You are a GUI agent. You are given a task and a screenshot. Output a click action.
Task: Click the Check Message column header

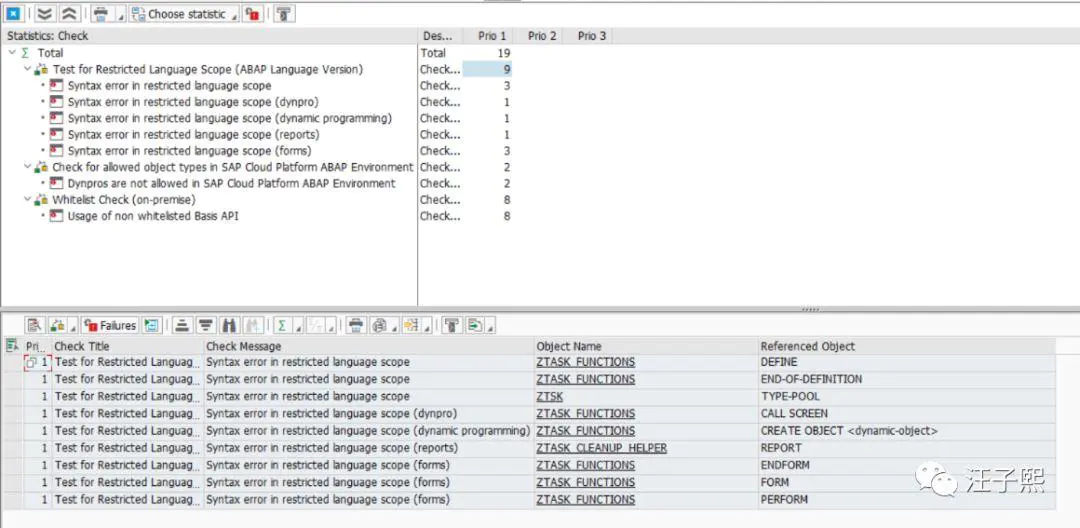(x=369, y=346)
